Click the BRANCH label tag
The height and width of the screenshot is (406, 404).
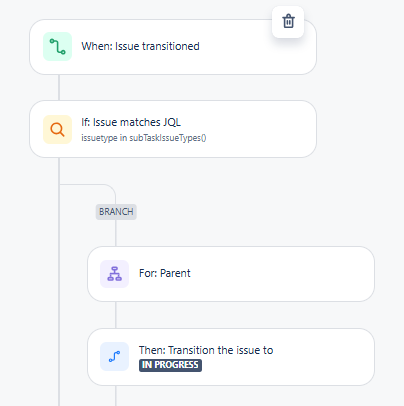click(116, 212)
